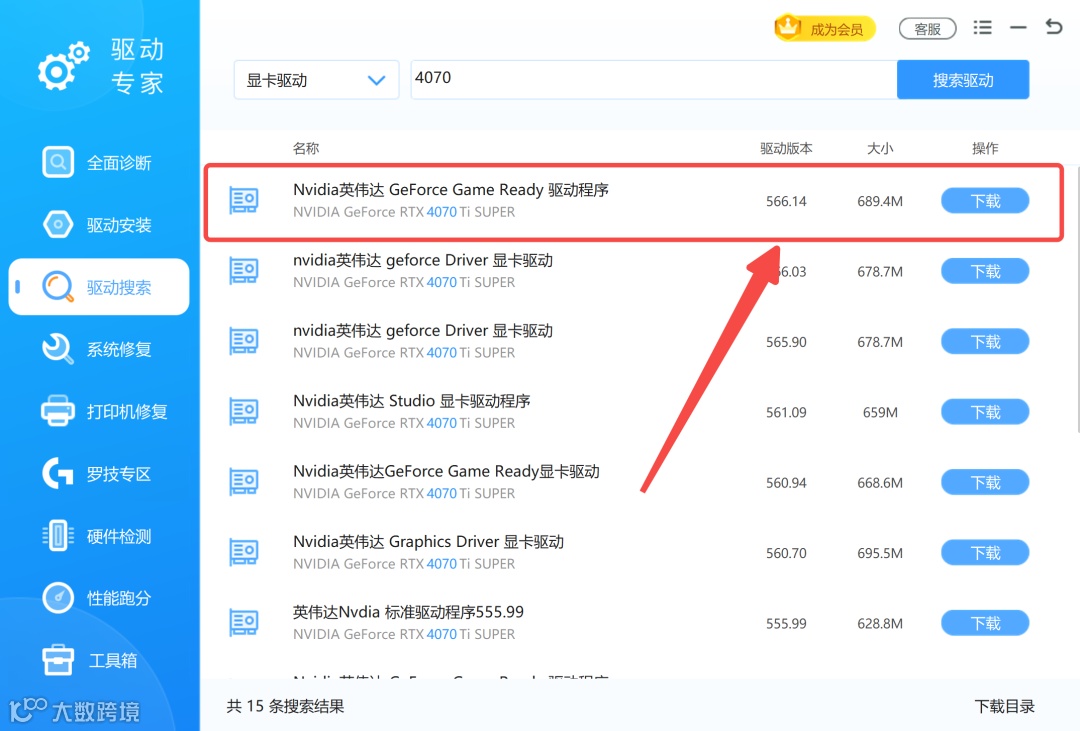Open 驱动安装 in the sidebar
The width and height of the screenshot is (1080, 731).
98,225
